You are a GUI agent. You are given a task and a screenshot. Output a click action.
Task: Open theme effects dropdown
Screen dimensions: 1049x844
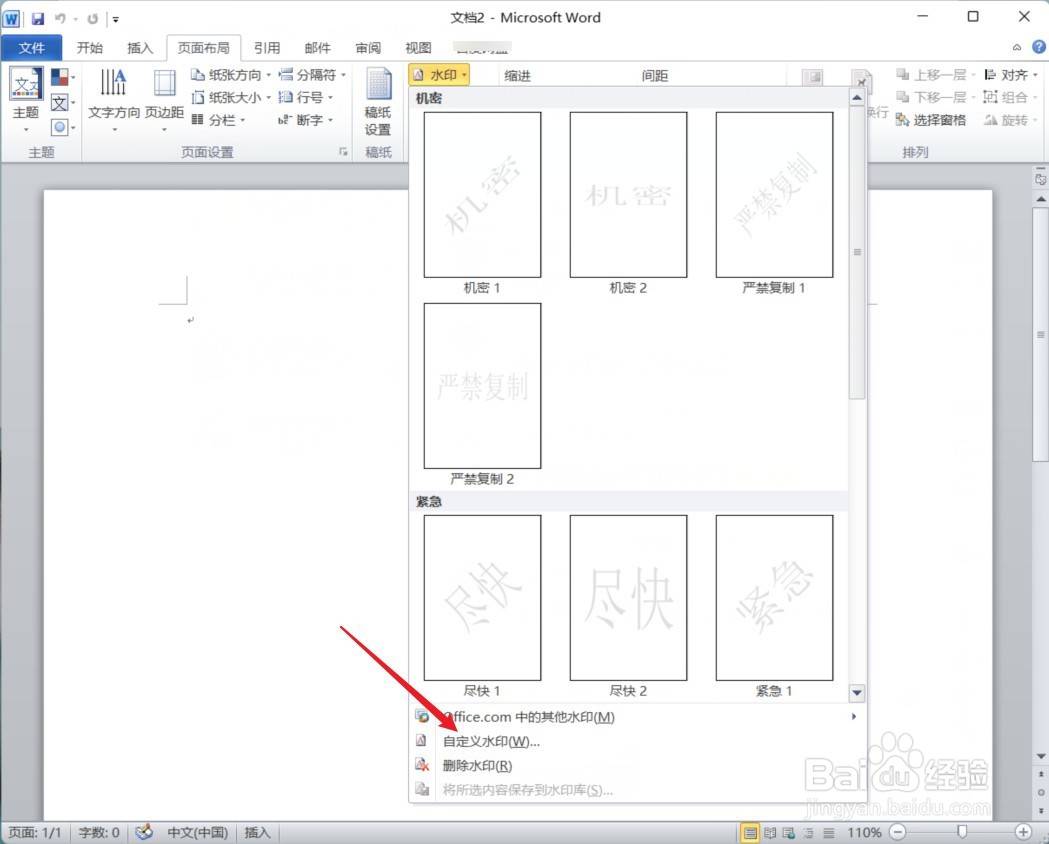(x=63, y=126)
